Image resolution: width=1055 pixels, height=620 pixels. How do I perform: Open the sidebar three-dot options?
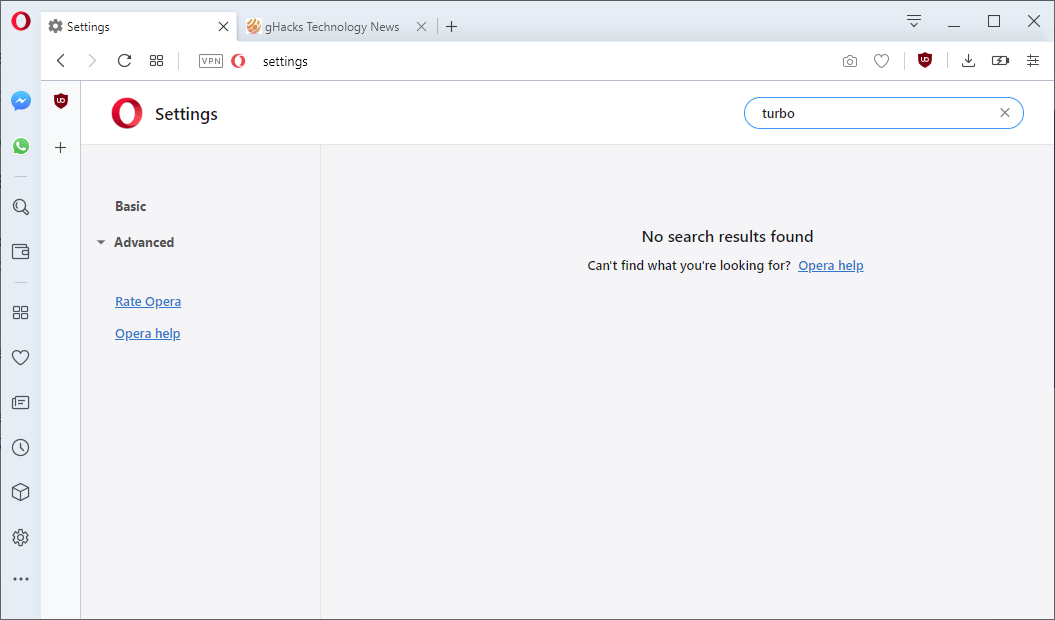pyautogui.click(x=21, y=579)
